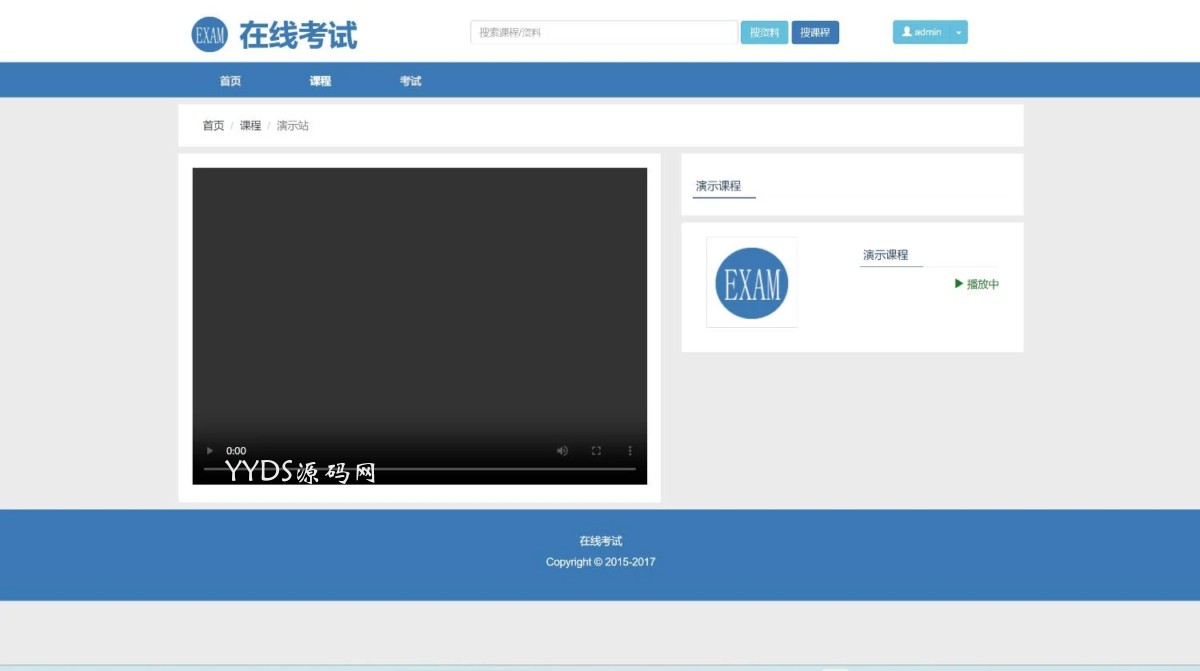
Task: Play the course video
Action: (x=210, y=451)
